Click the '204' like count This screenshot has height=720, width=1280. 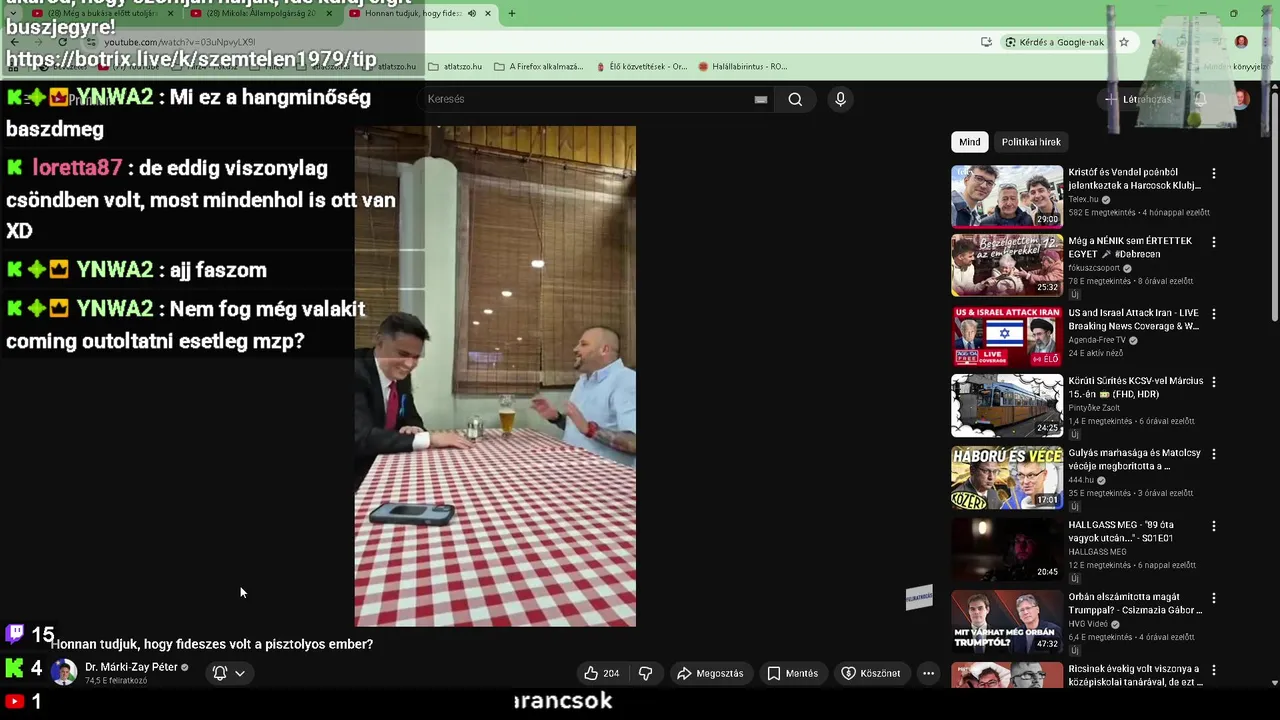611,673
